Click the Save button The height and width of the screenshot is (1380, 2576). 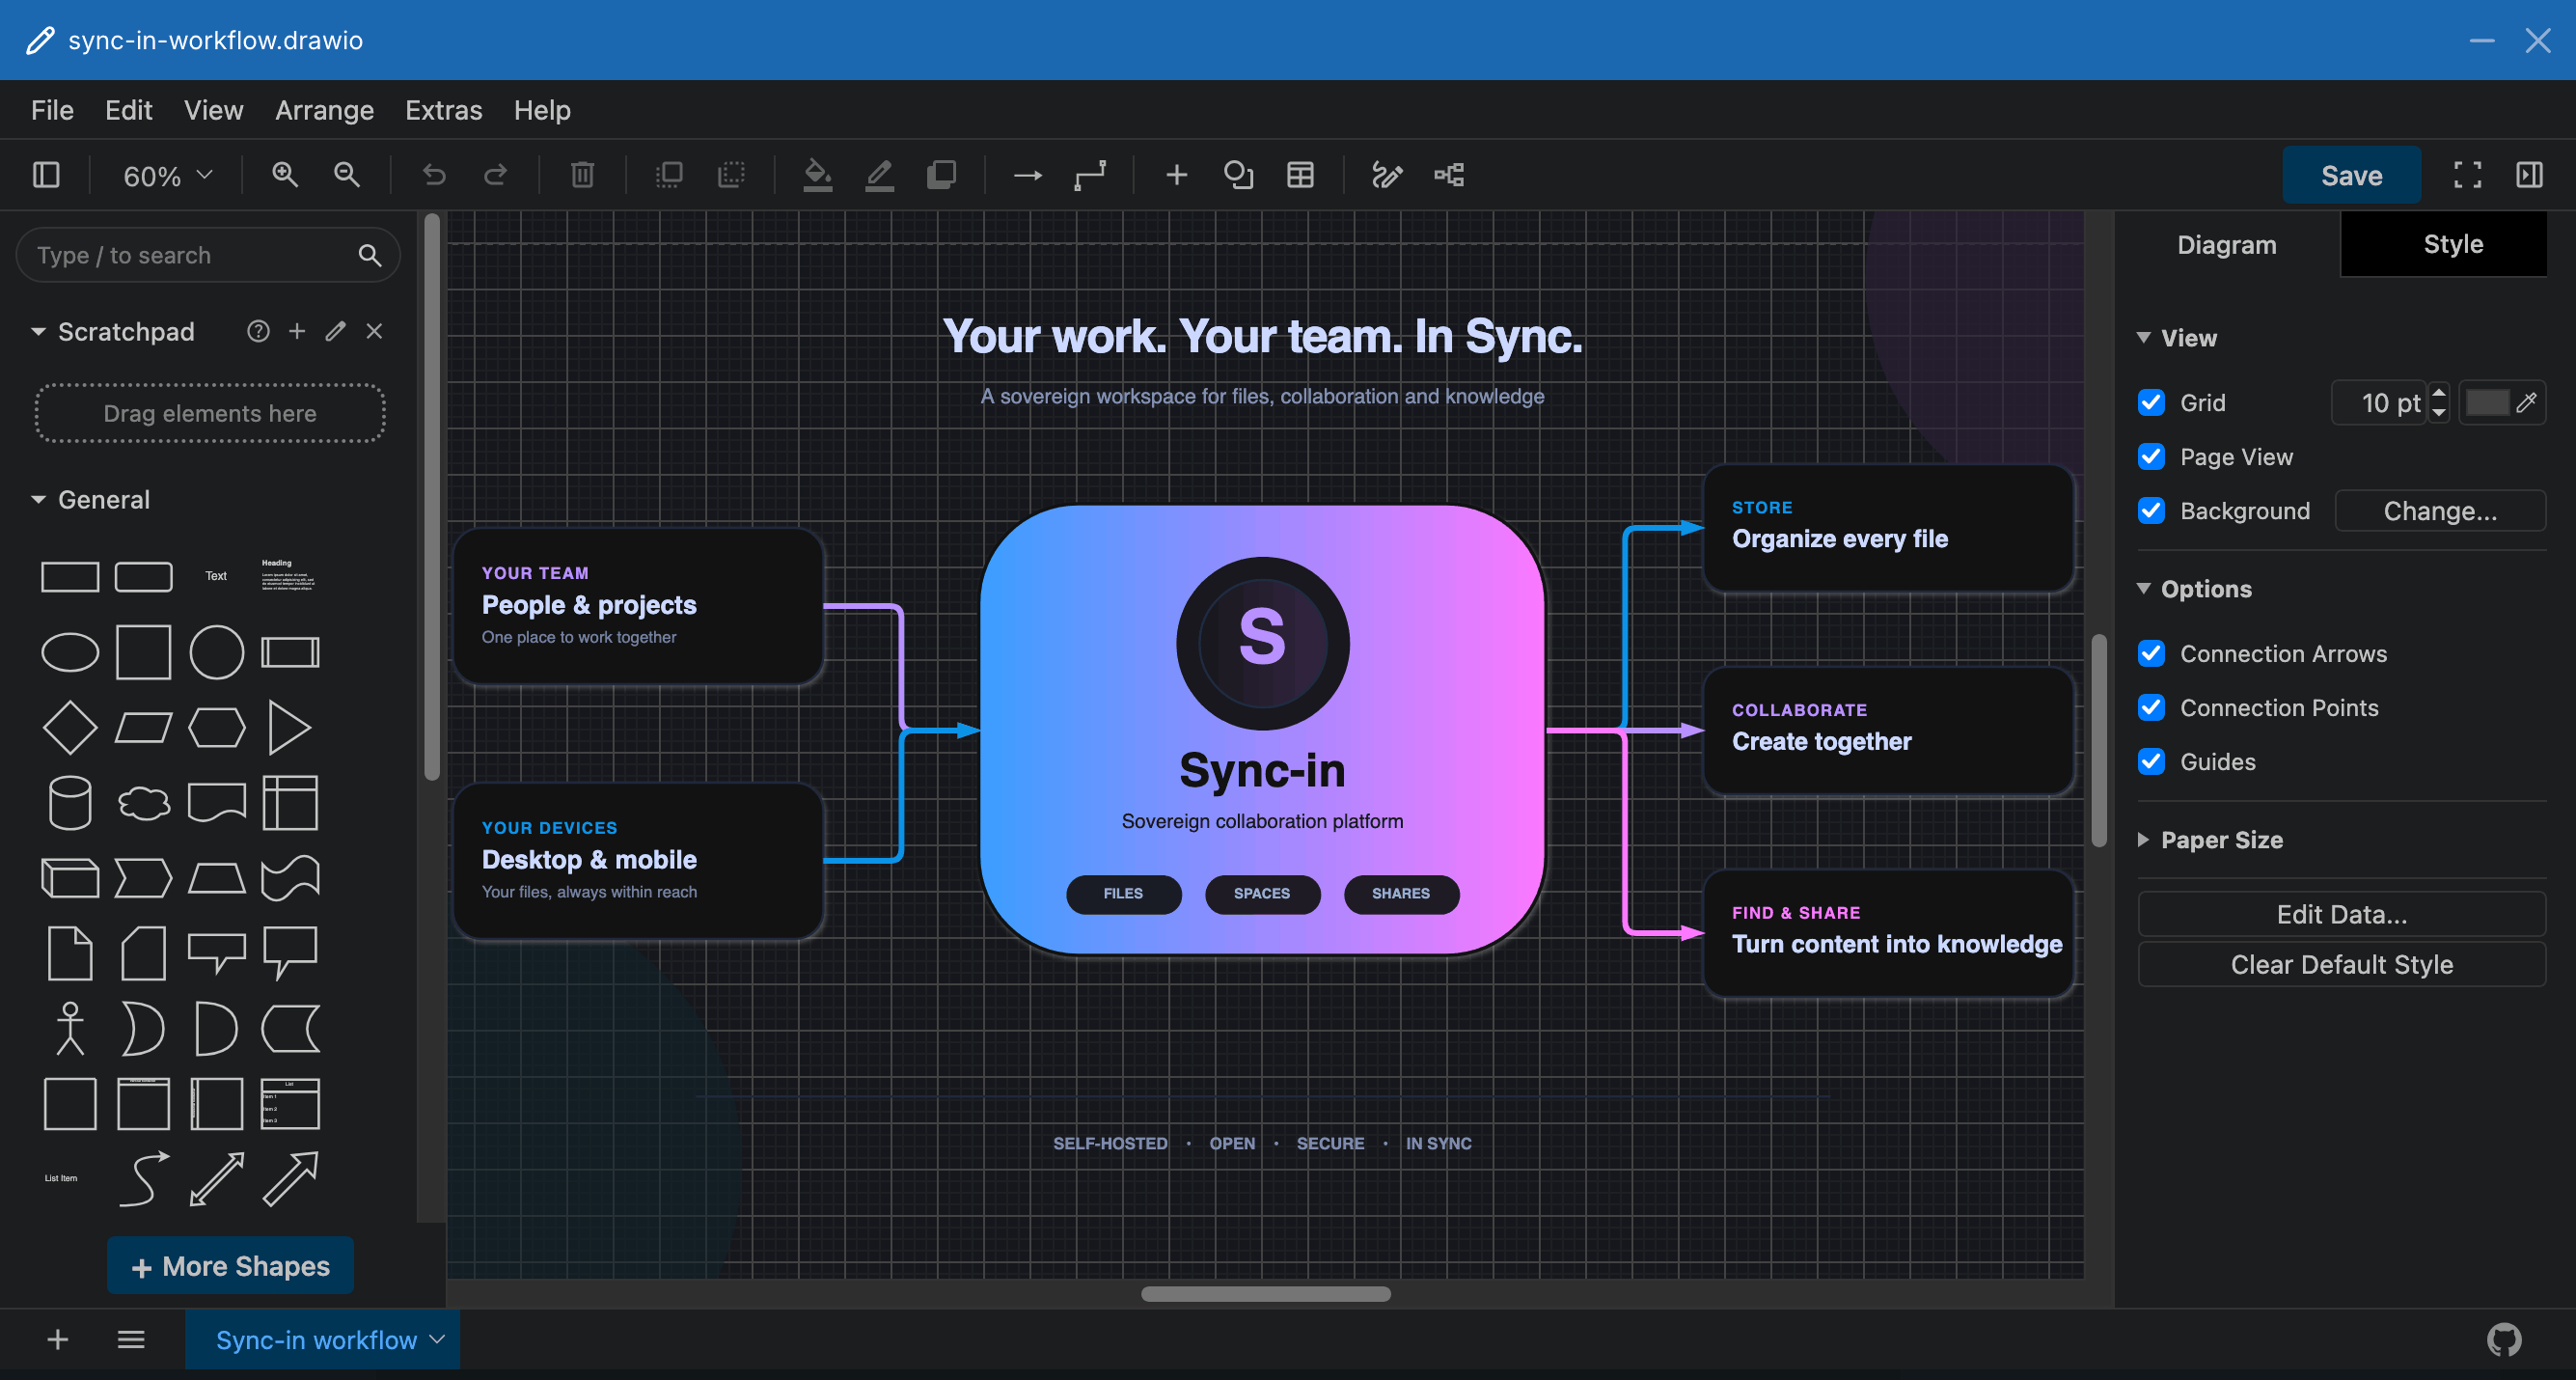tap(2351, 175)
